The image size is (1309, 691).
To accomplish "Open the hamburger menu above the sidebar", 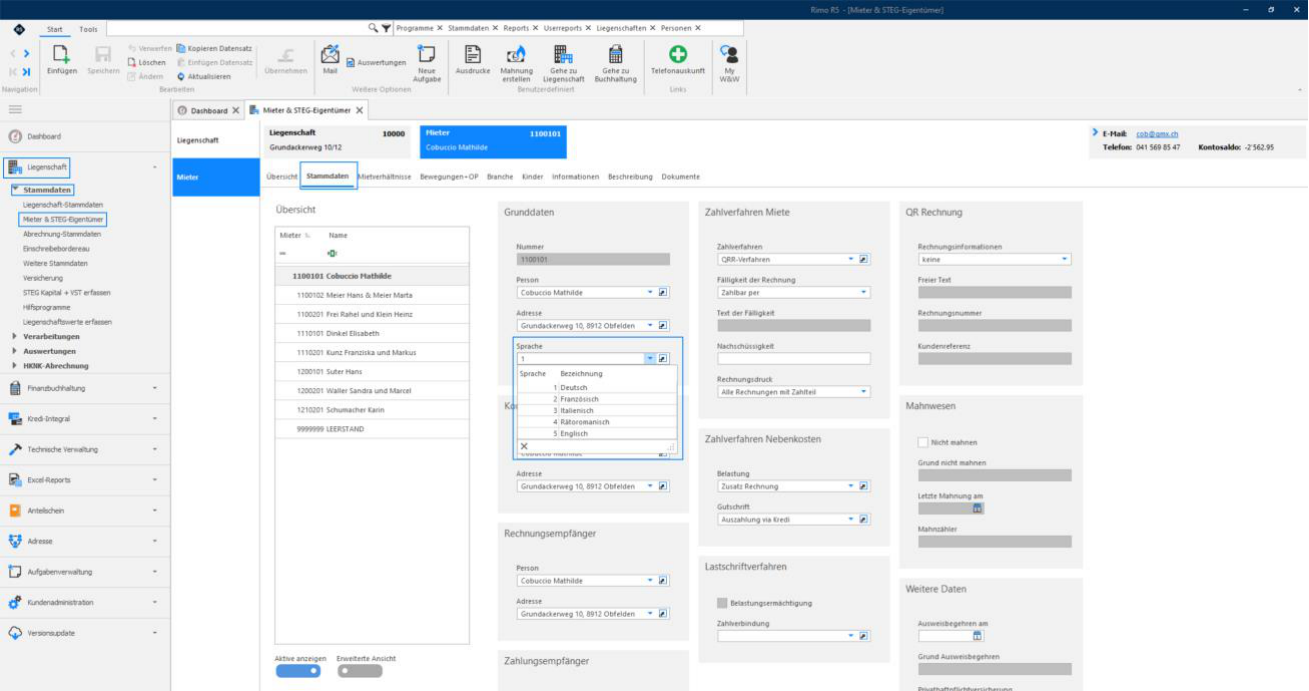I will [x=15, y=108].
